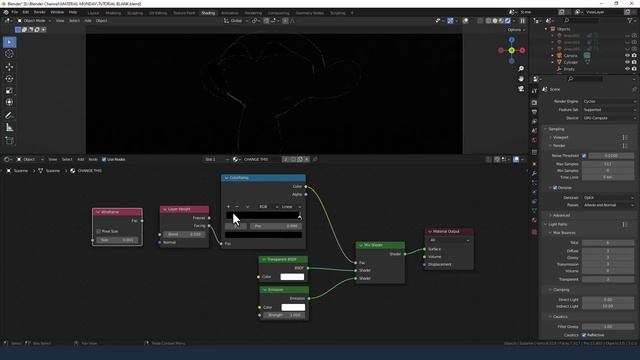The image size is (640, 360).
Task: Switch to solid viewport shading mode
Action: tap(495, 20)
